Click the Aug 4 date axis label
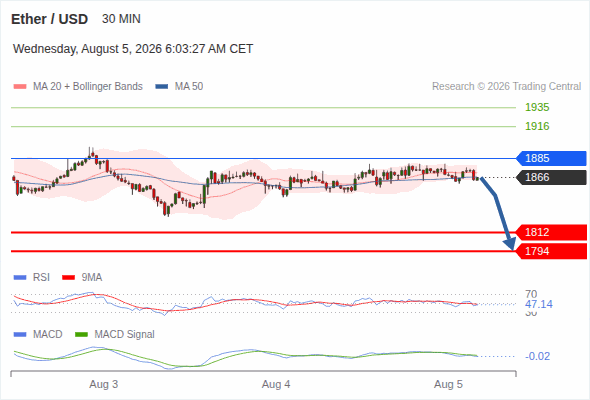The width and height of the screenshot is (590, 400). [276, 385]
